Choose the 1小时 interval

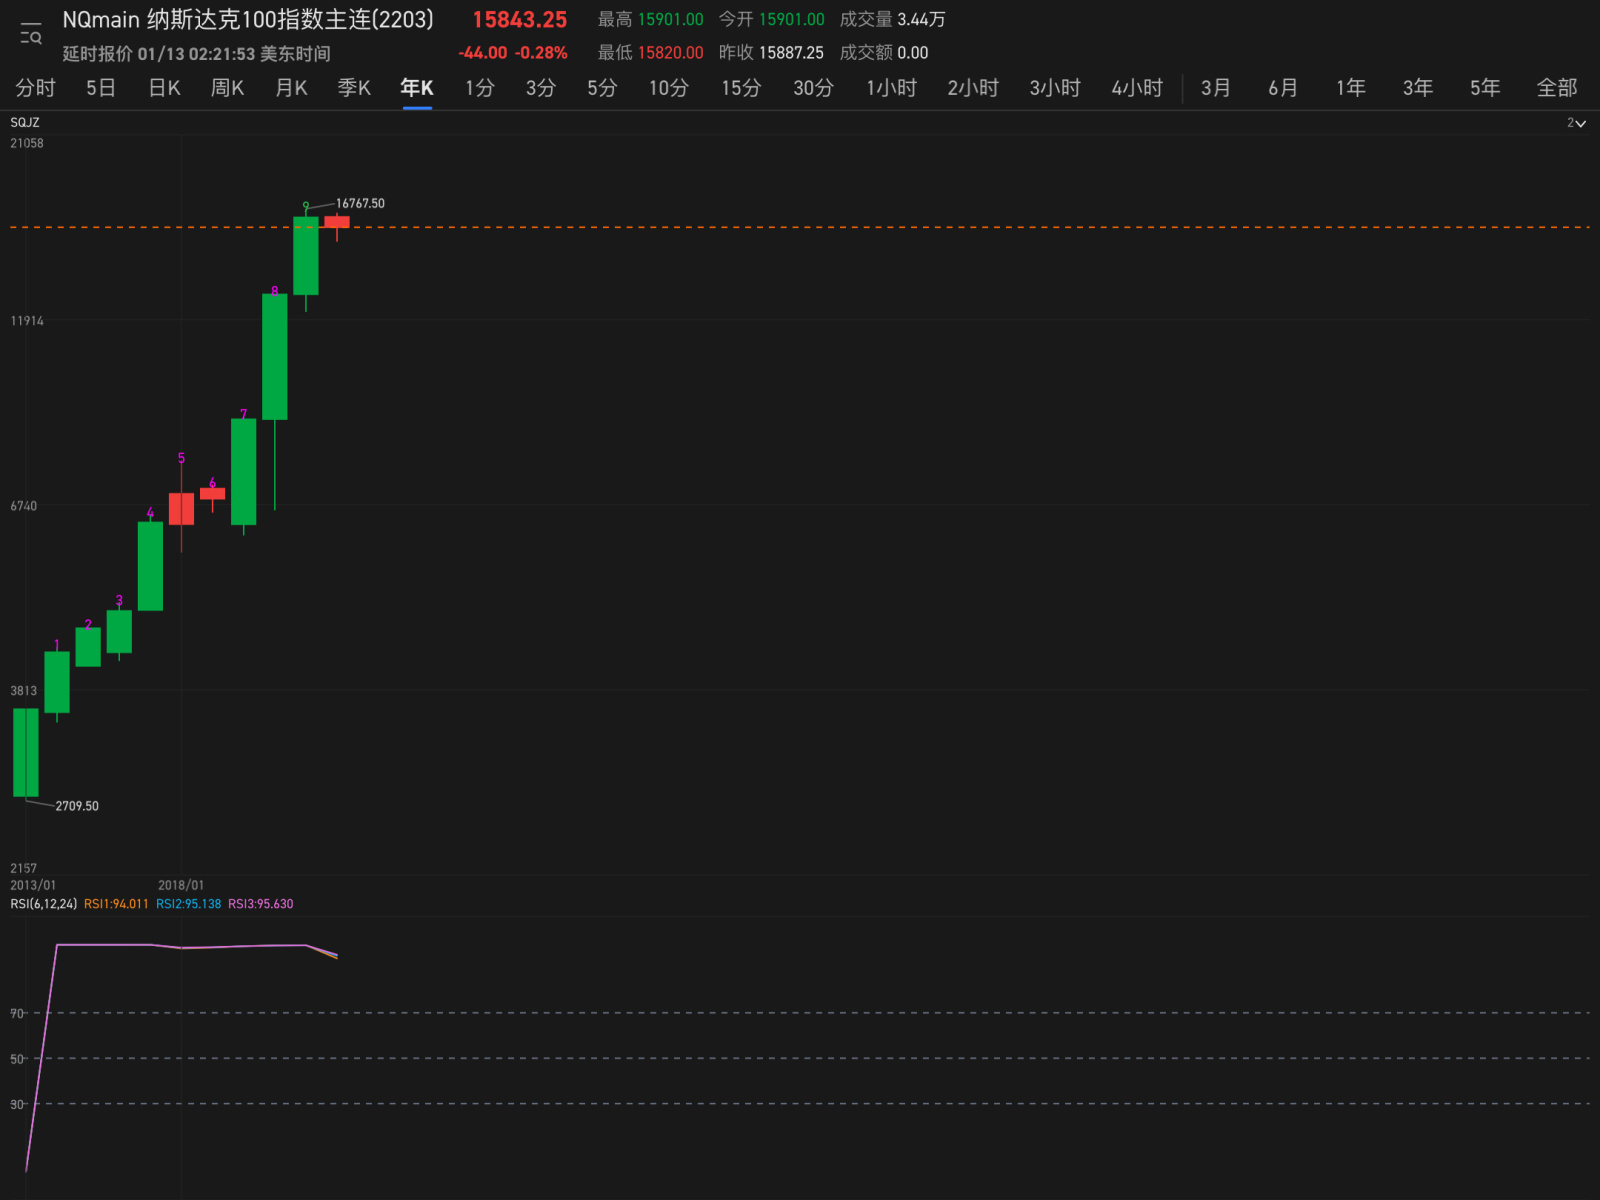[x=892, y=88]
